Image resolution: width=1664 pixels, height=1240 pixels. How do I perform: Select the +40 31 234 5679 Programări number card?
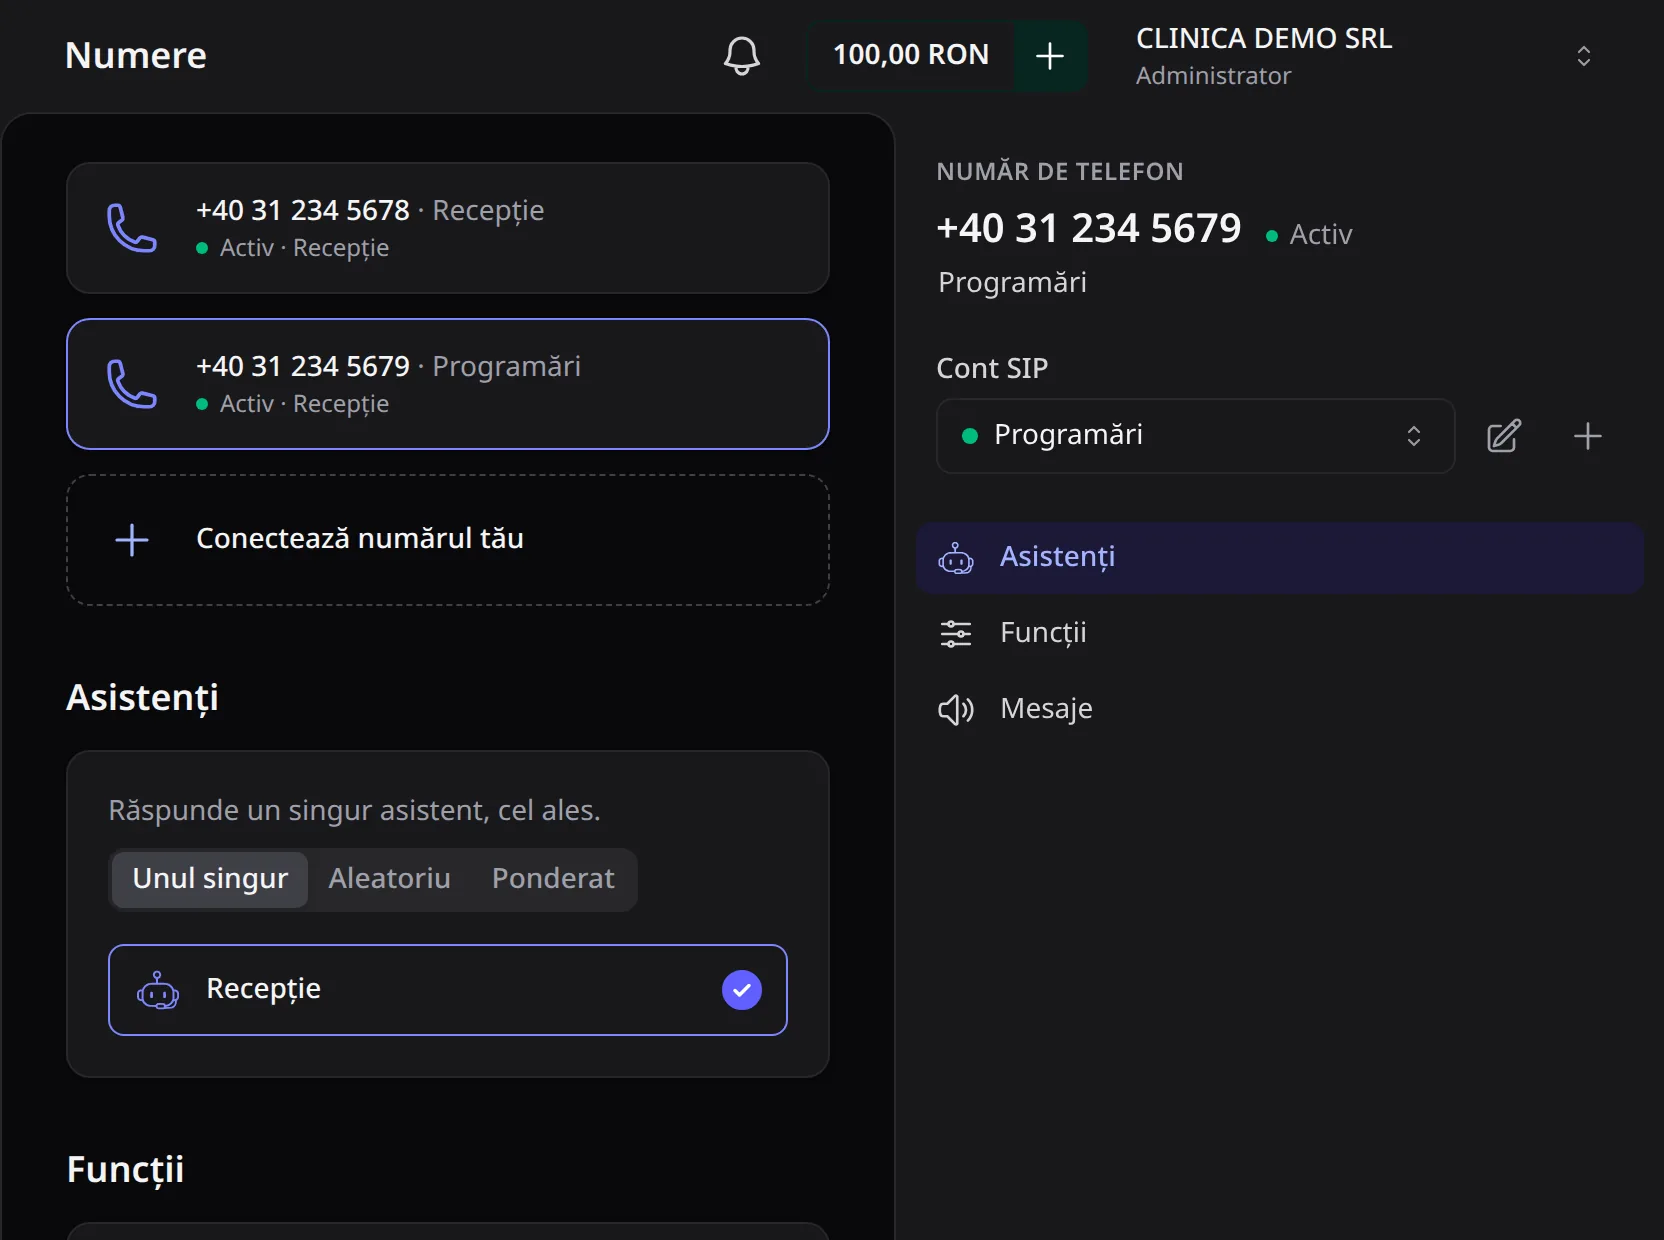pos(448,384)
